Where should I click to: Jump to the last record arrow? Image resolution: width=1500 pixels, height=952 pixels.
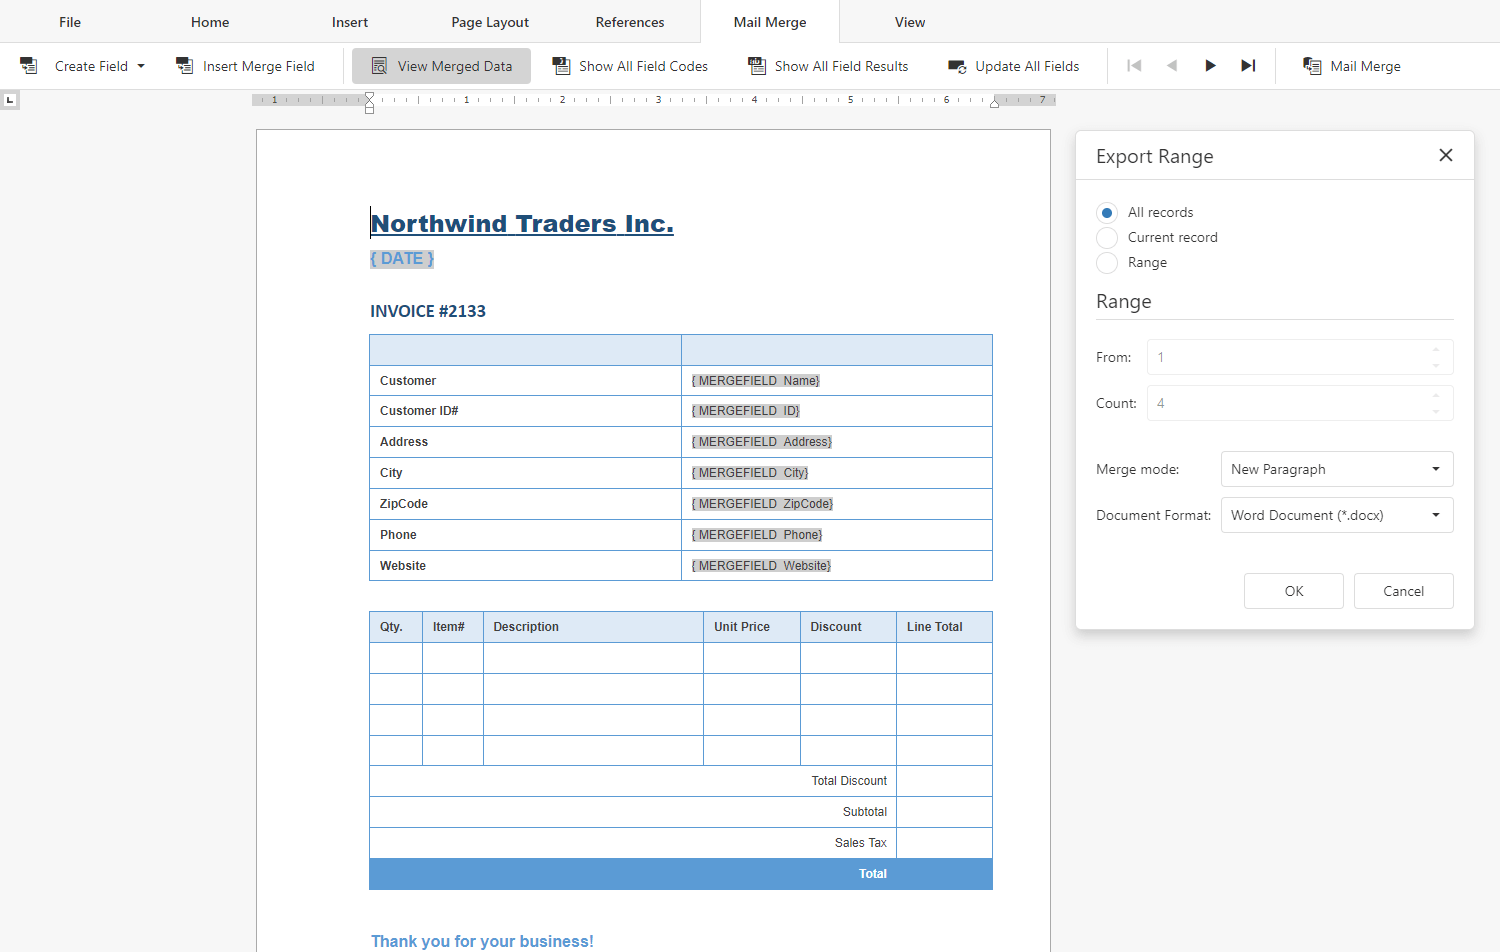pyautogui.click(x=1248, y=66)
